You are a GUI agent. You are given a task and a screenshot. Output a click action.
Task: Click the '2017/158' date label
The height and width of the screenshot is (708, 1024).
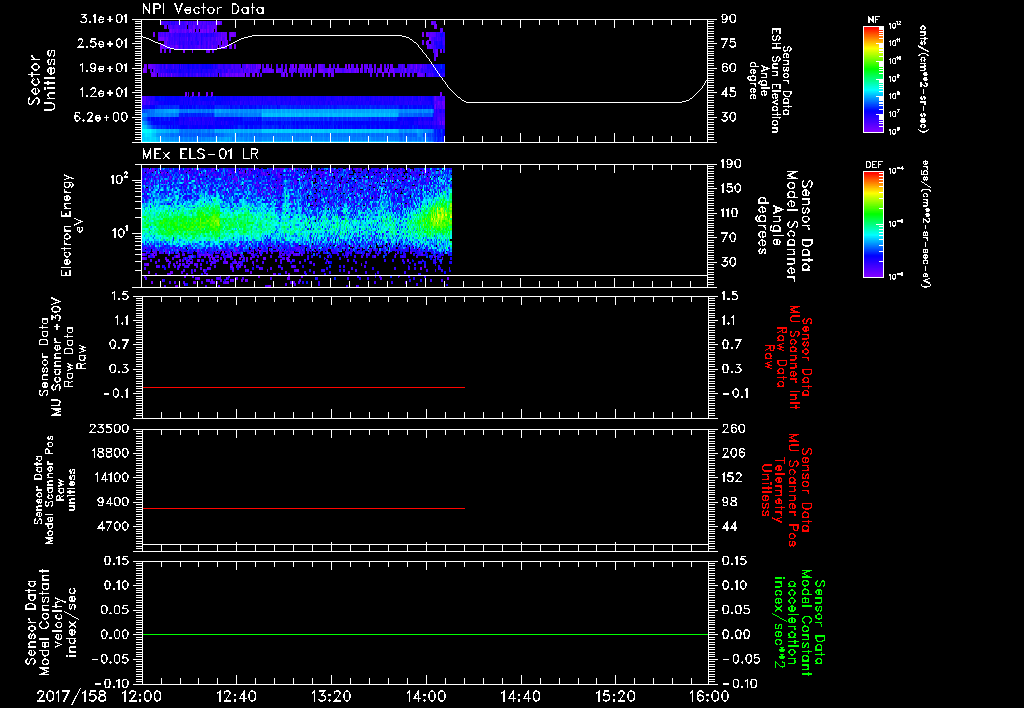tap(71, 696)
